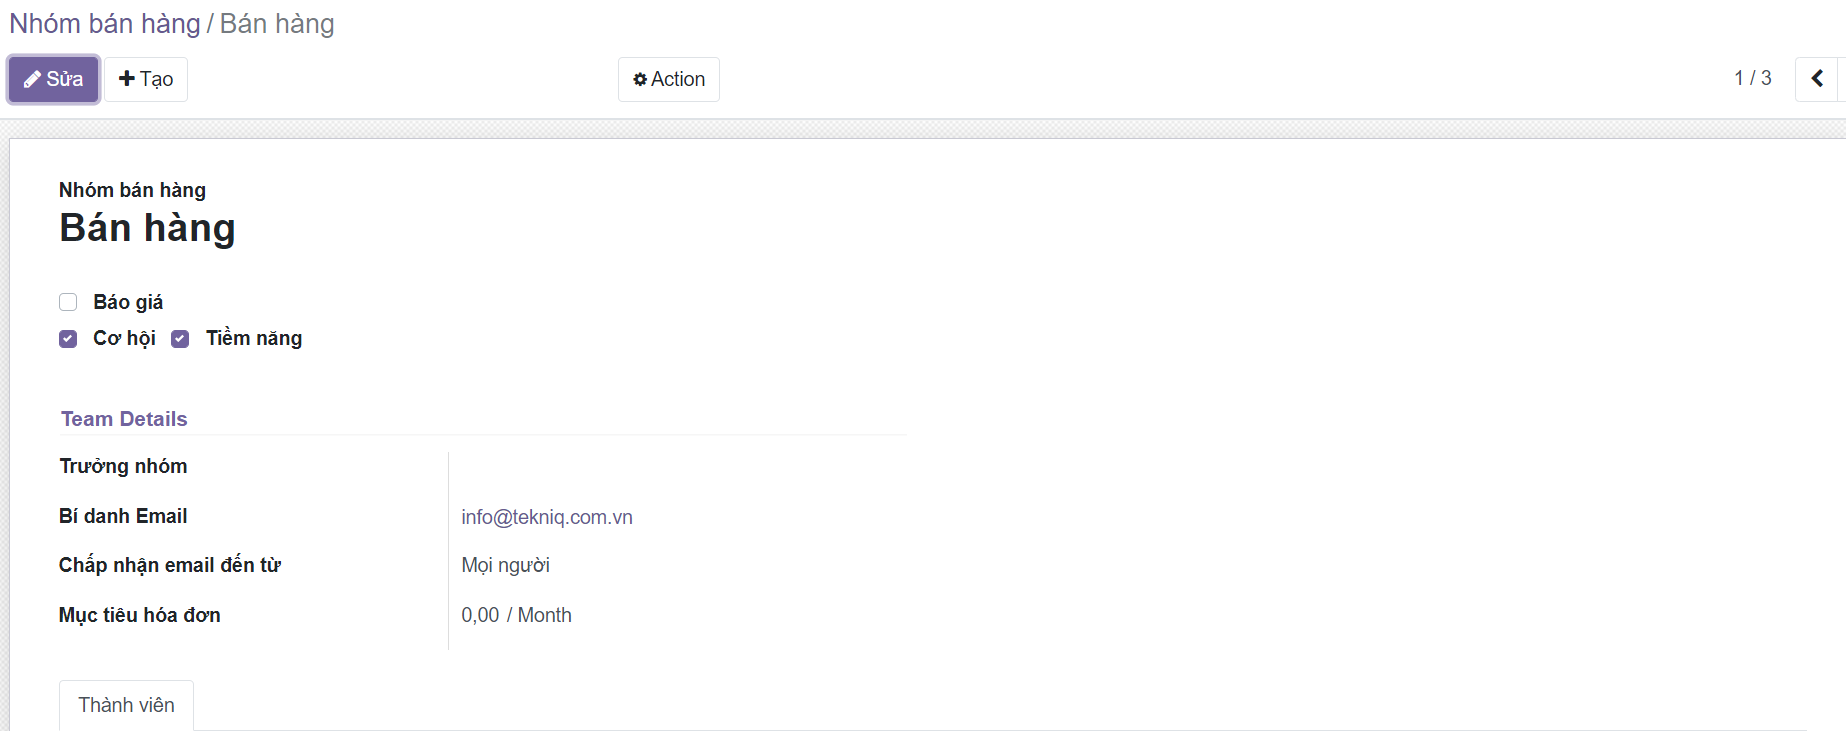Click the Bí danh Email label
The image size is (1846, 731).
click(123, 516)
